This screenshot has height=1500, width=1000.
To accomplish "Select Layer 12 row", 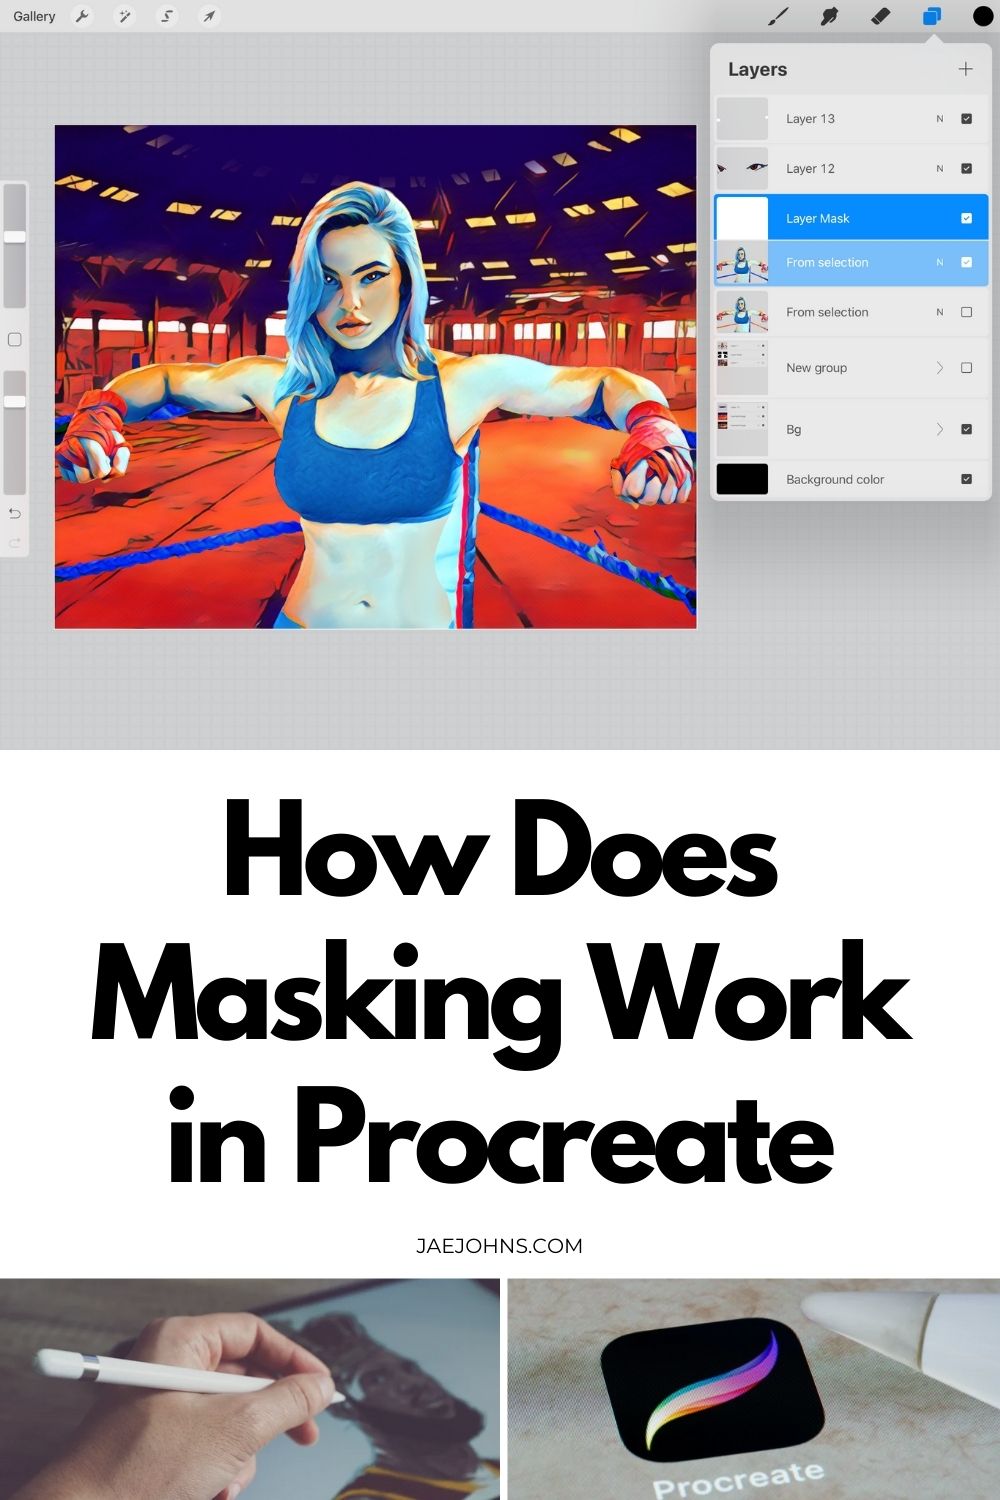I will (x=852, y=169).
